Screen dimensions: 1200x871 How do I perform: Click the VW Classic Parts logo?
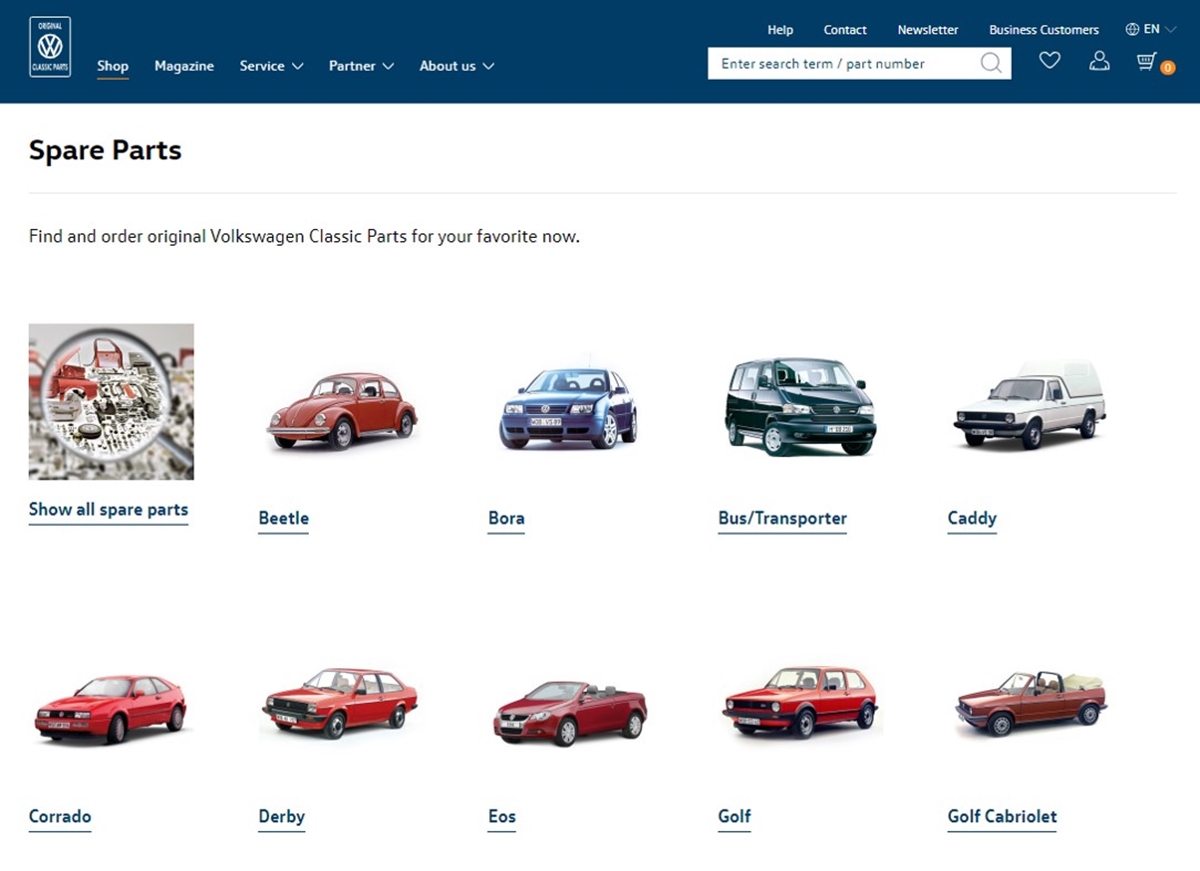tap(50, 47)
